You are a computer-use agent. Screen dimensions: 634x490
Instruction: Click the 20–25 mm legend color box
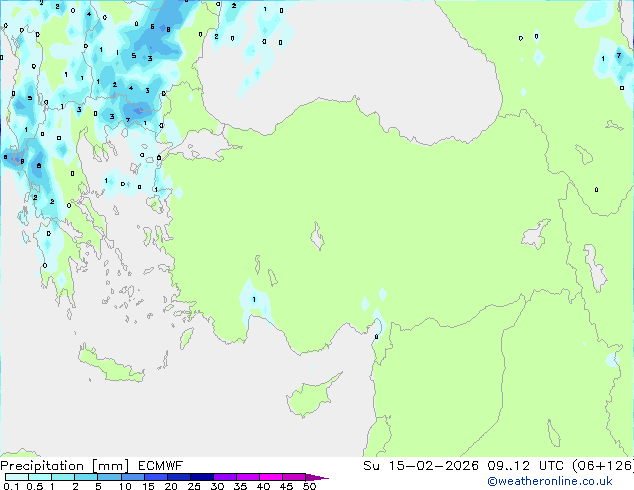click(178, 477)
